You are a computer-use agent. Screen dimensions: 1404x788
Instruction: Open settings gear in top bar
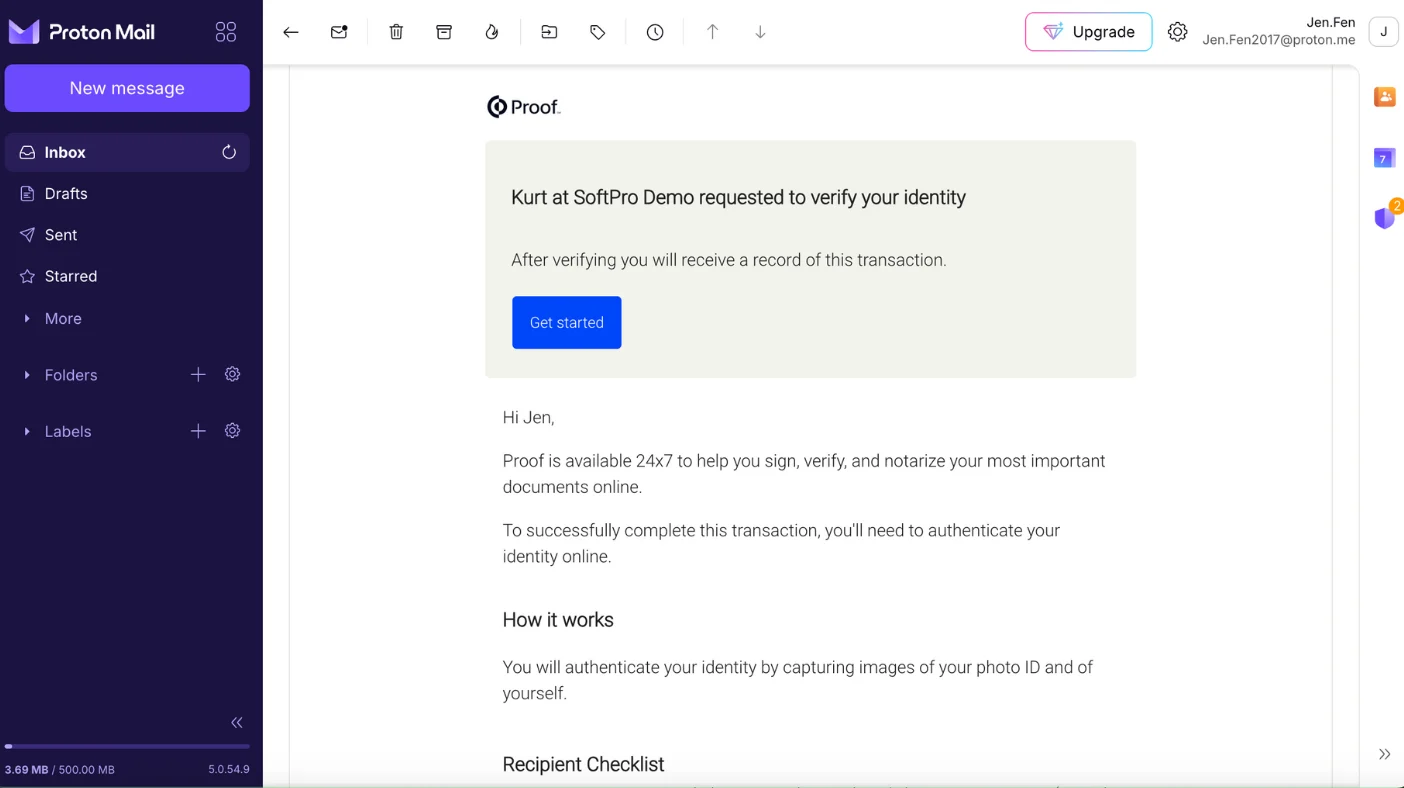pyautogui.click(x=1178, y=32)
